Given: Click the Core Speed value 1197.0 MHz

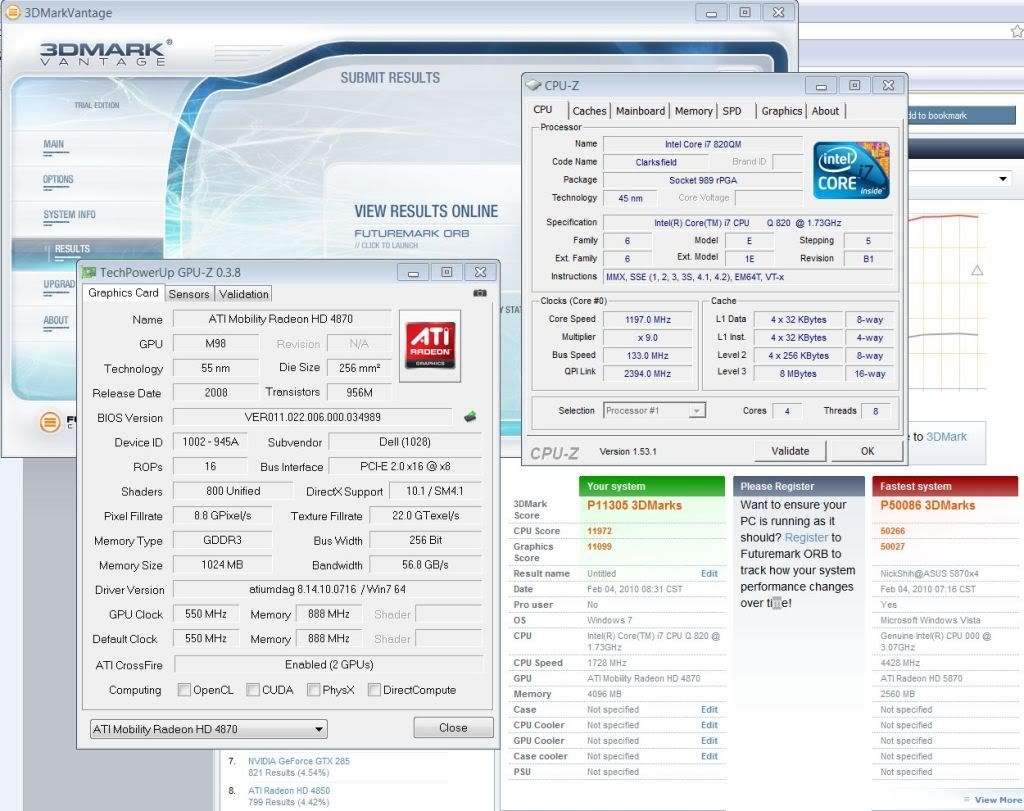Looking at the screenshot, I should tap(647, 319).
